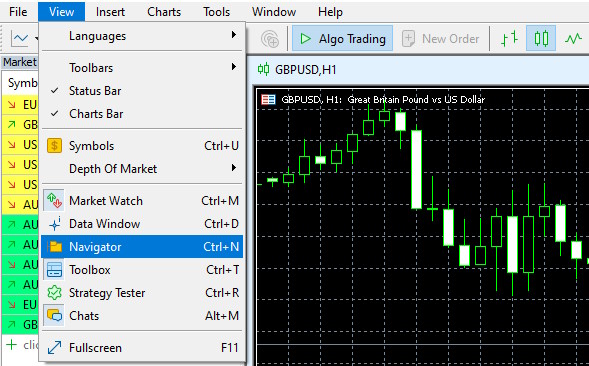This screenshot has width=589, height=366.
Task: Click the Market Watch panel title
Action: tap(20, 62)
